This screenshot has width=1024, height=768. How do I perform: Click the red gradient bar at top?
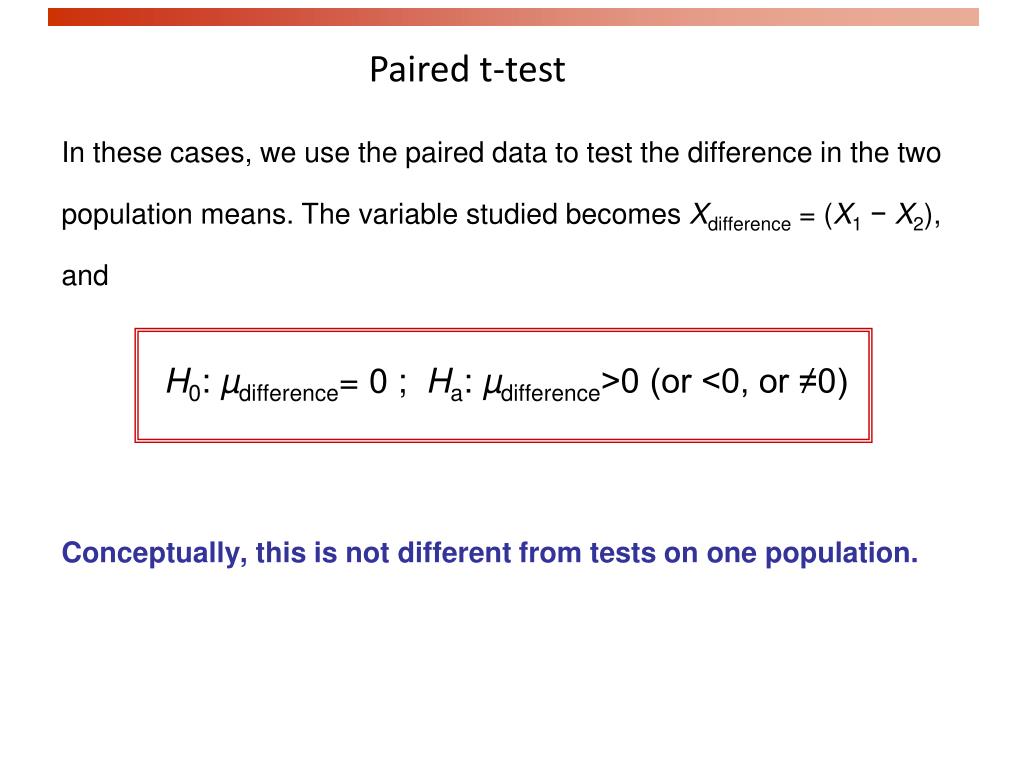pyautogui.click(x=513, y=17)
